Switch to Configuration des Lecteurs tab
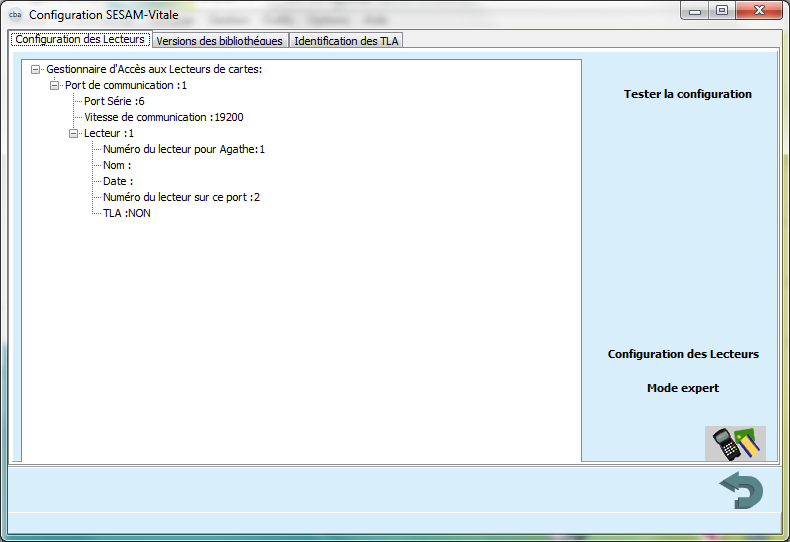This screenshot has width=790, height=542. pos(80,39)
